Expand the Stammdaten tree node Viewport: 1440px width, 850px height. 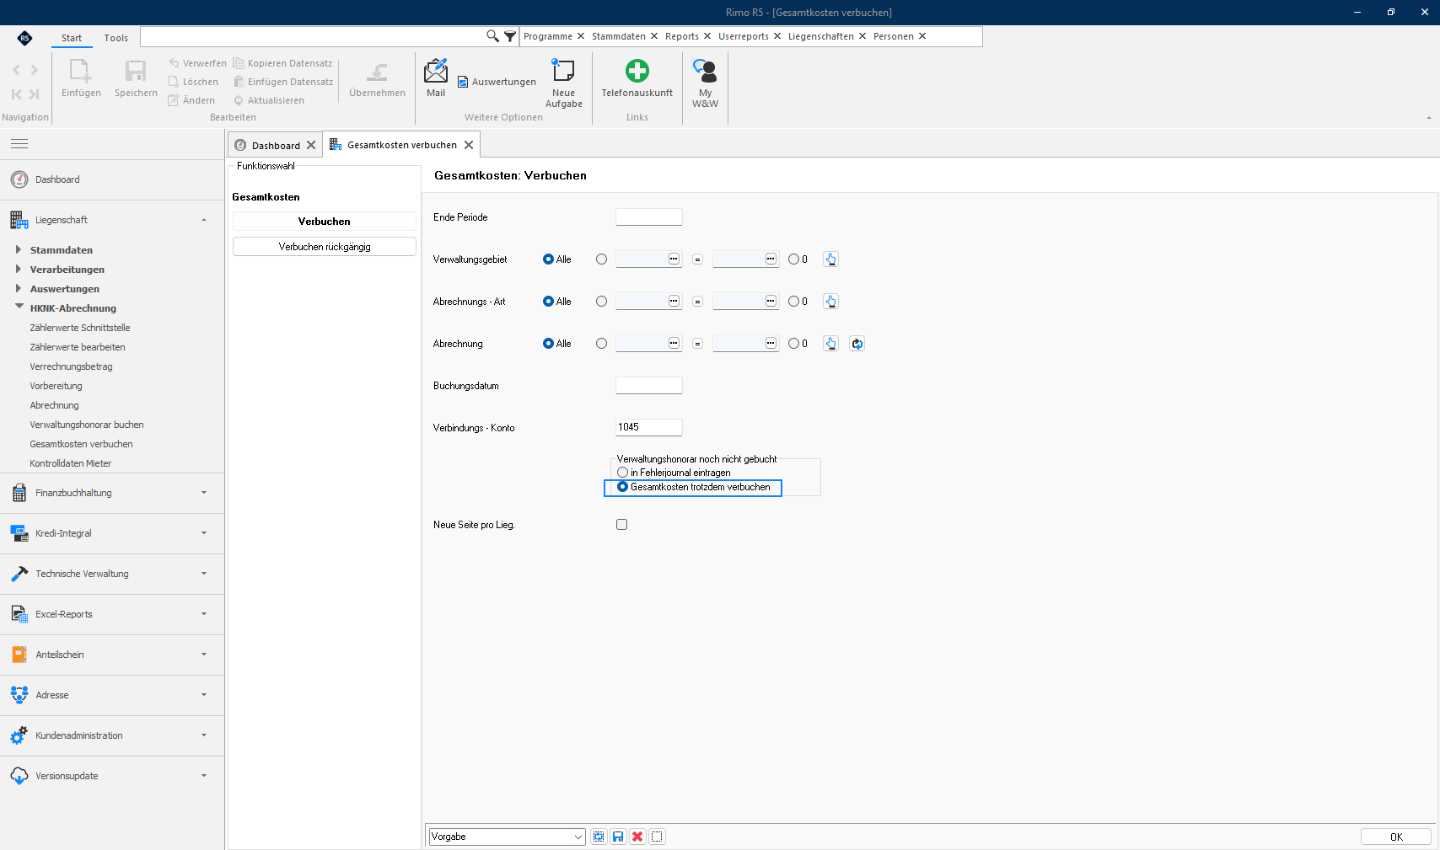tap(18, 250)
